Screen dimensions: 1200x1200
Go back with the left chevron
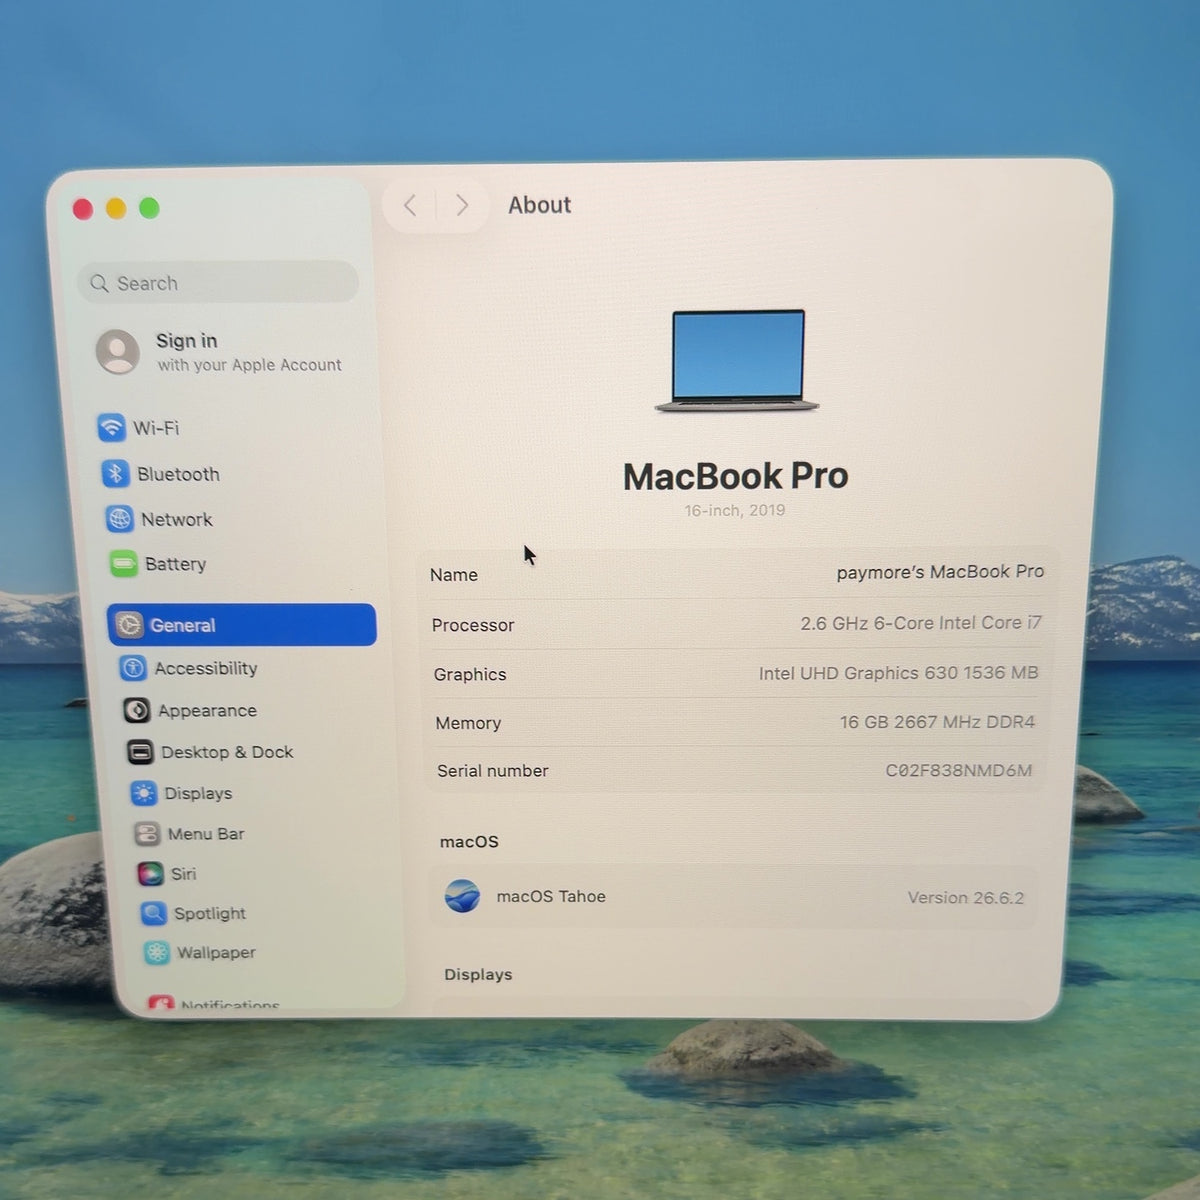point(410,205)
